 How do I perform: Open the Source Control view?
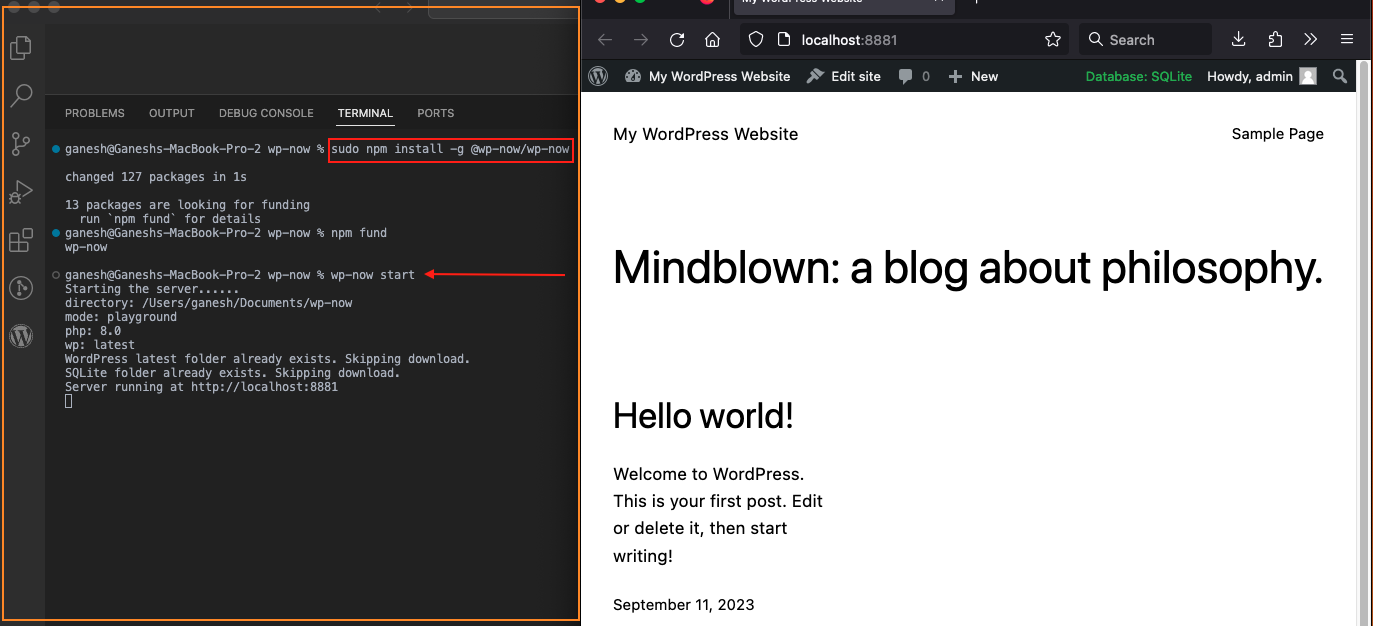point(21,144)
